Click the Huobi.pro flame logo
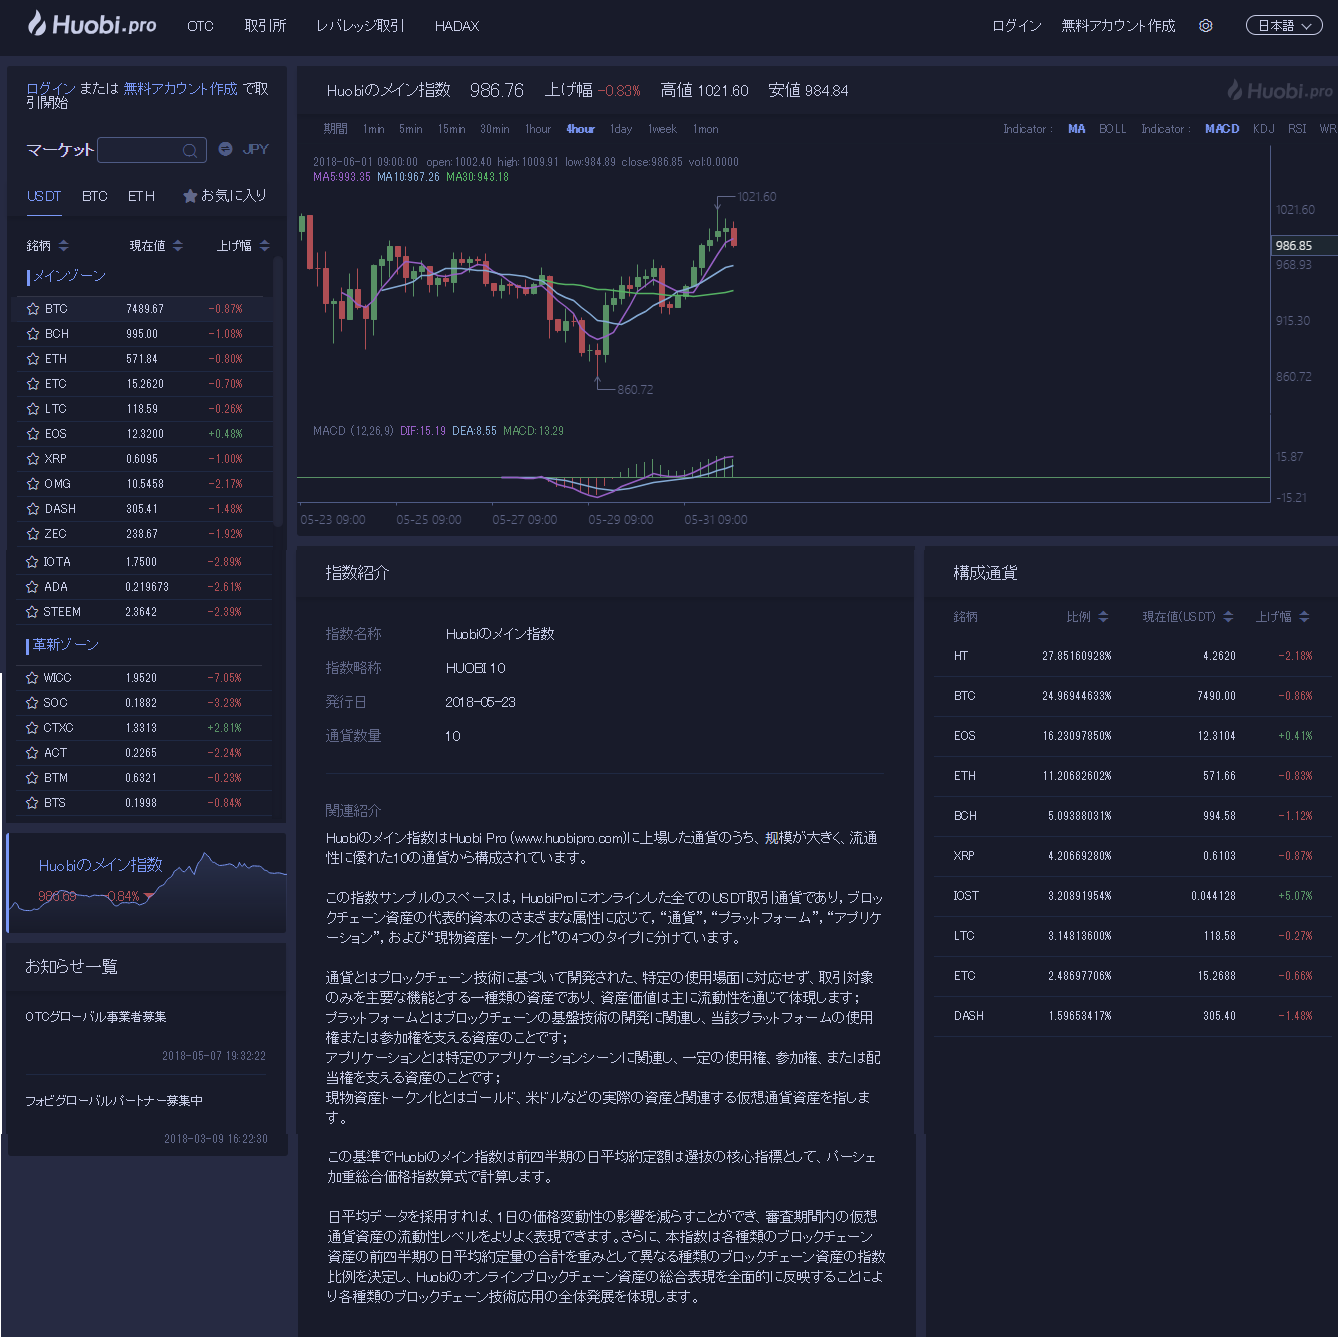The height and width of the screenshot is (1337, 1338). click(x=37, y=24)
